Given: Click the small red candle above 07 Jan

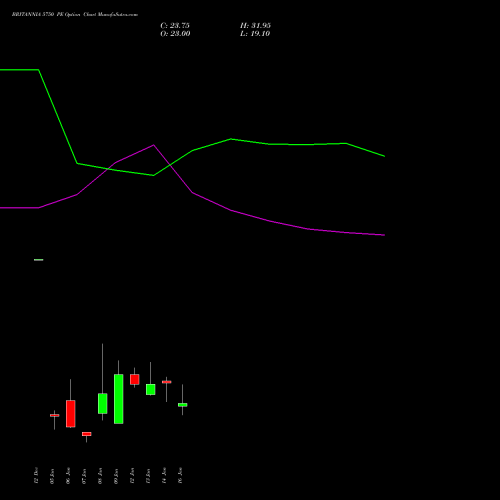Looking at the screenshot, I should point(87,434).
